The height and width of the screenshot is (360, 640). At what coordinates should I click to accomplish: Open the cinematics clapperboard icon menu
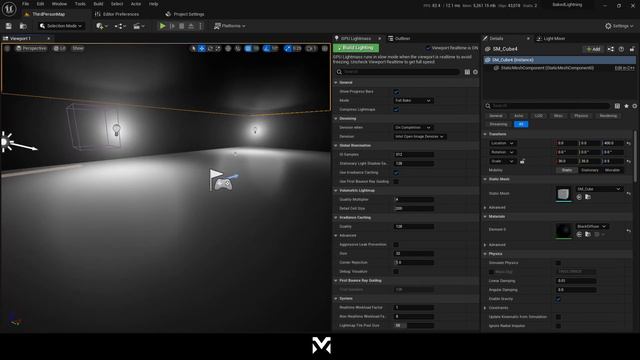139,26
